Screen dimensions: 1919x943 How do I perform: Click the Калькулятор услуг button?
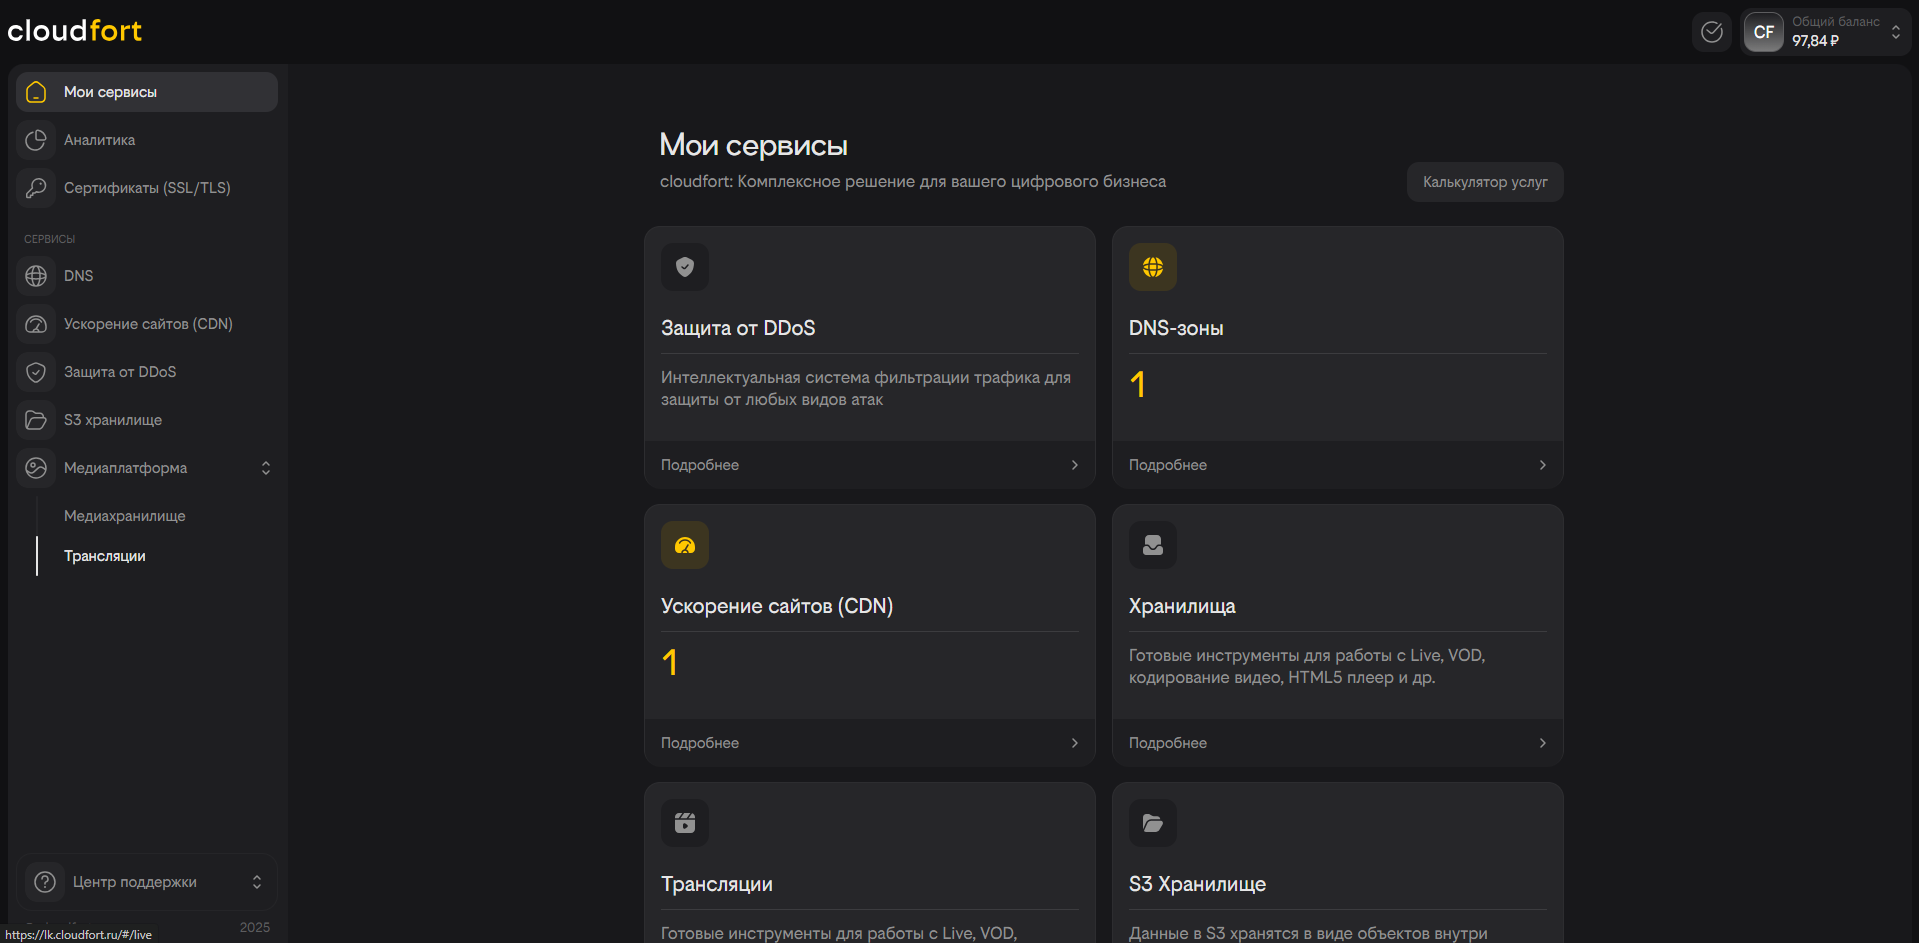point(1485,182)
